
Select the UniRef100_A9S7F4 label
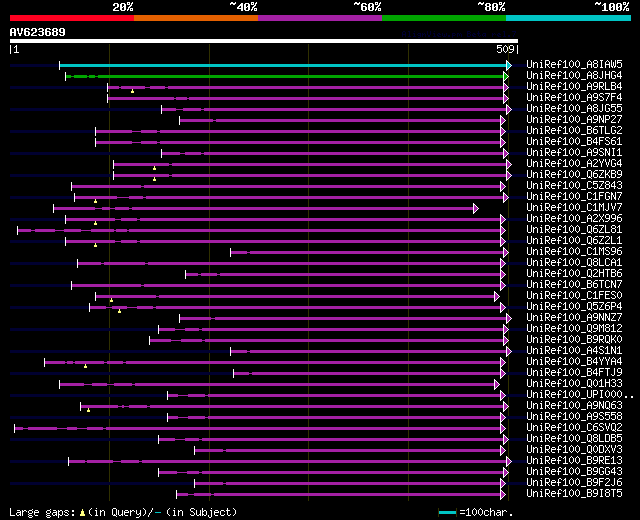(x=574, y=98)
